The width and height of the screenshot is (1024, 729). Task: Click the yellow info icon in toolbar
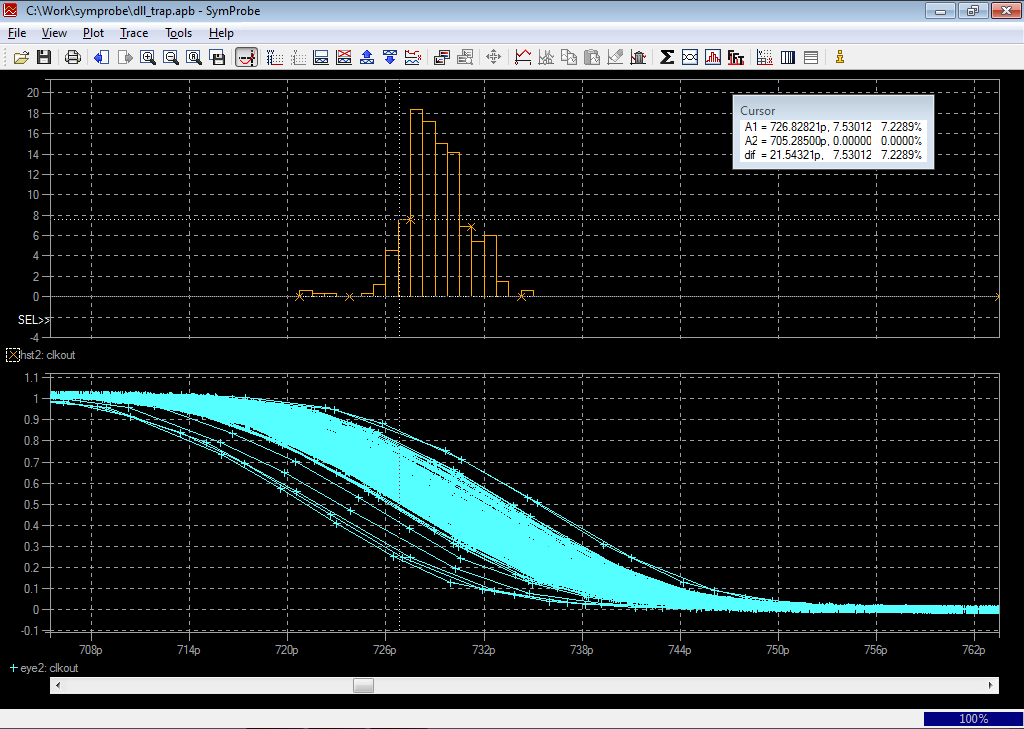click(x=839, y=57)
